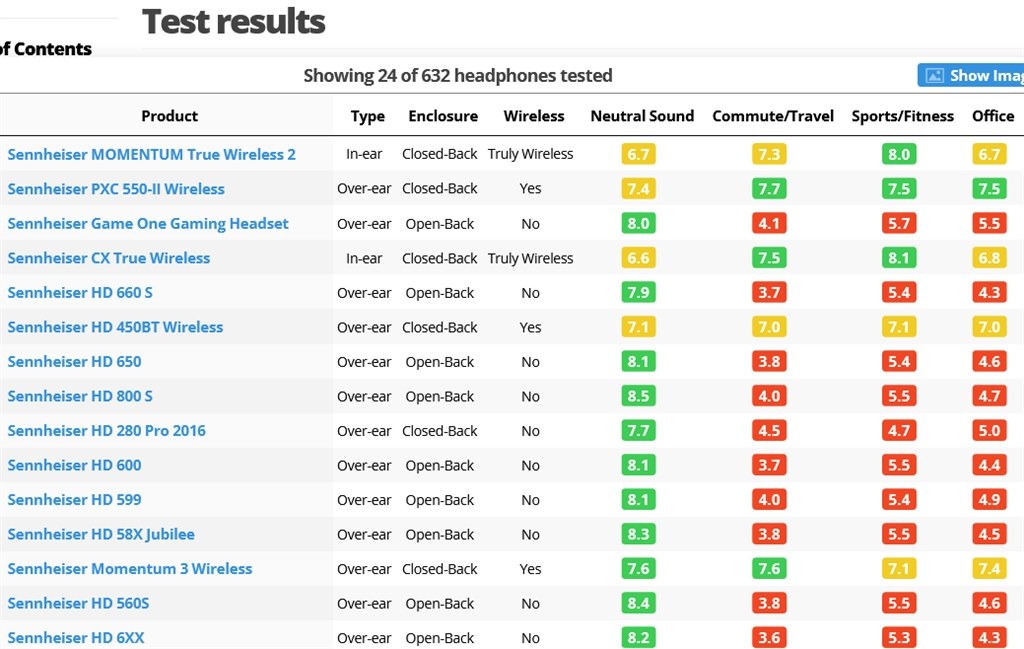The width and height of the screenshot is (1024, 649).
Task: Open Sennheiser CX True Wireless link
Action: [x=108, y=258]
